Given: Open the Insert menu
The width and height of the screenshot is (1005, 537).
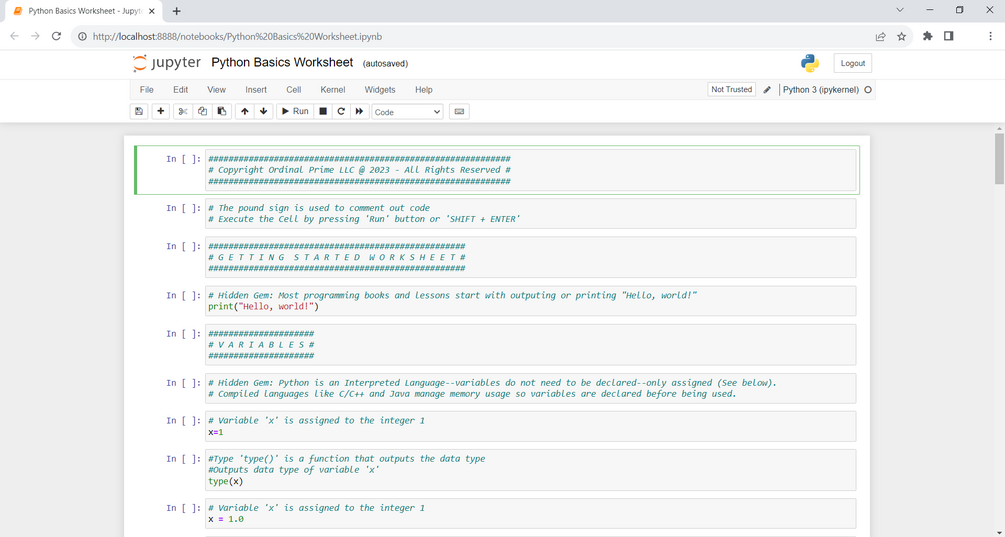Looking at the screenshot, I should click(256, 90).
